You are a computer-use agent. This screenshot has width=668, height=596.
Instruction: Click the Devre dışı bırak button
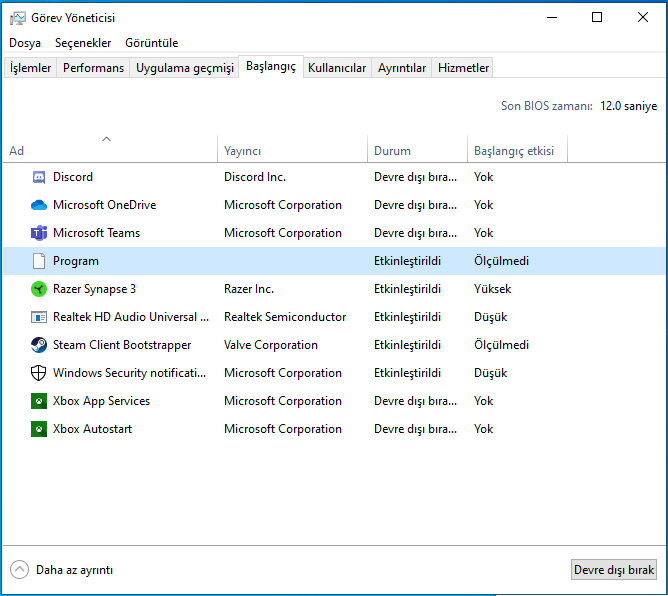click(613, 570)
